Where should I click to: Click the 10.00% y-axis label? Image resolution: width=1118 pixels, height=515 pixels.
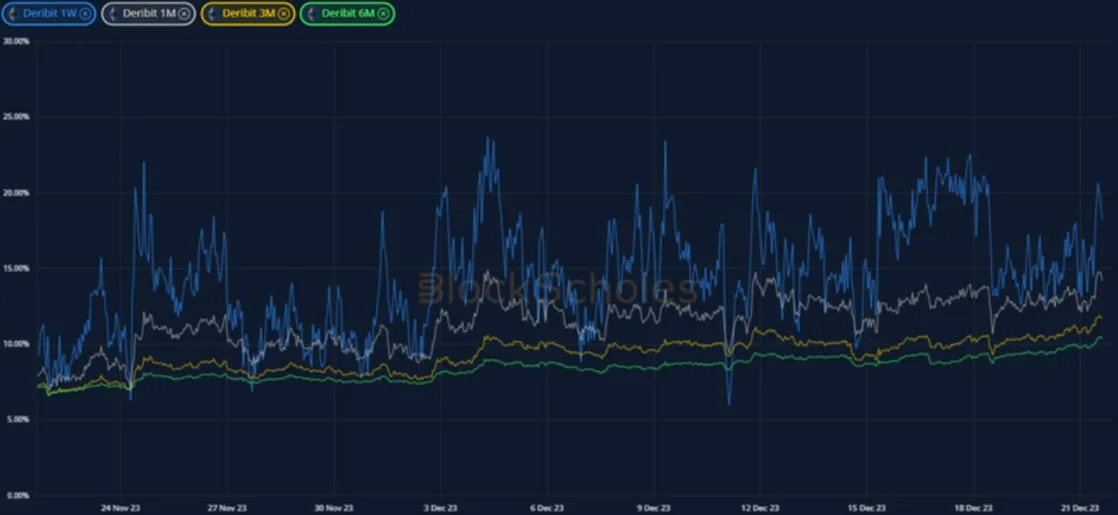[16, 344]
